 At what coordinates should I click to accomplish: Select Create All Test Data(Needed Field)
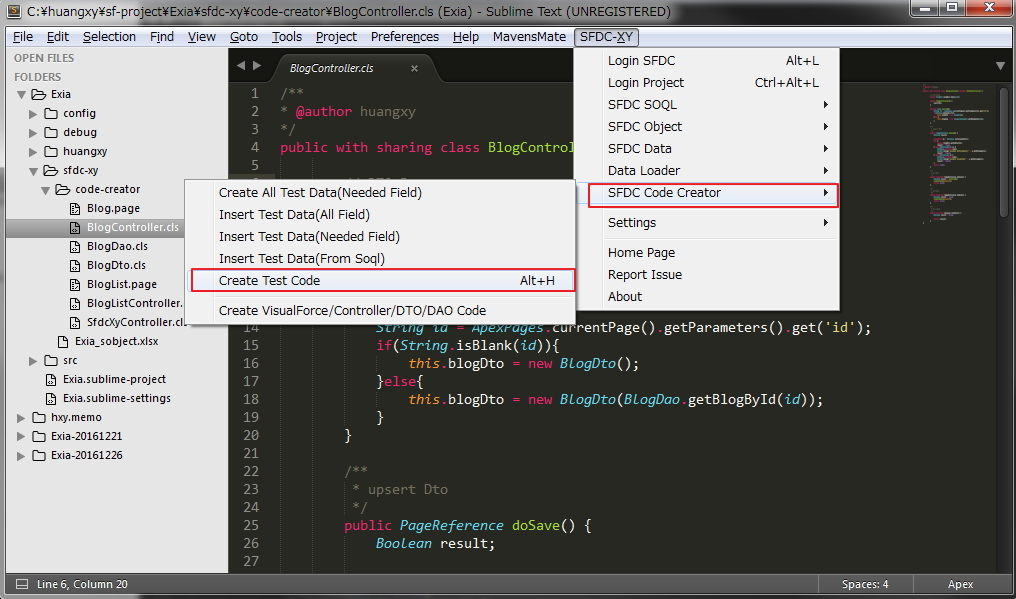coord(382,193)
